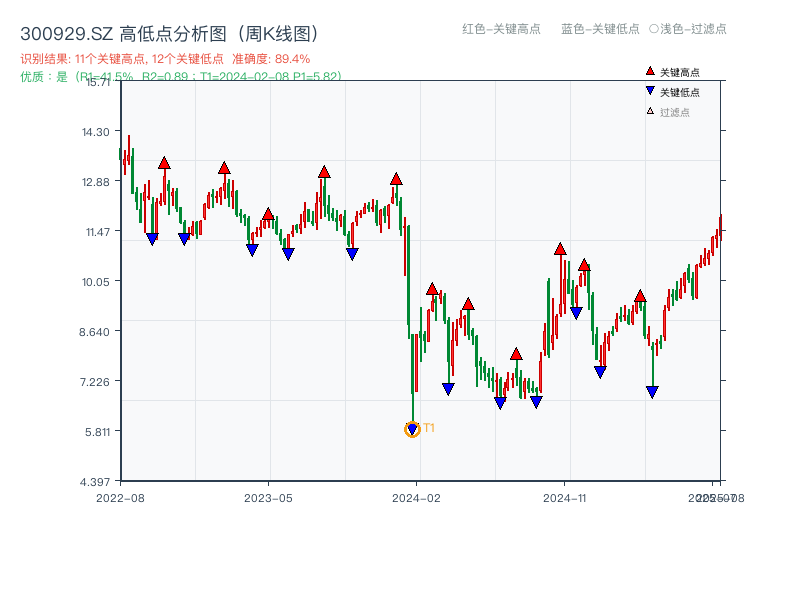800x600 pixels.
Task: Click the 2024-02 date label on x-axis
Action: (x=416, y=497)
